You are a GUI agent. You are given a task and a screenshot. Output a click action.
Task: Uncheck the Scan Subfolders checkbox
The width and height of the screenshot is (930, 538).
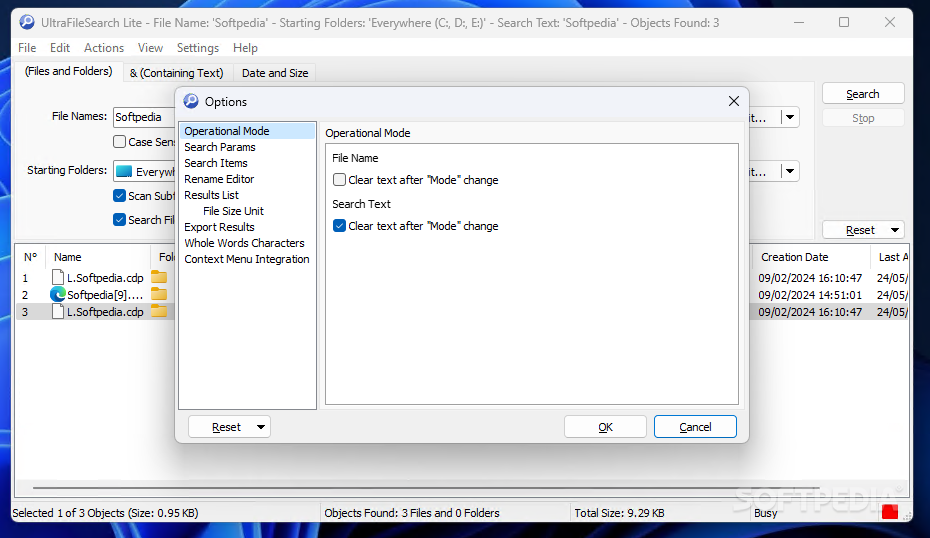coord(119,196)
